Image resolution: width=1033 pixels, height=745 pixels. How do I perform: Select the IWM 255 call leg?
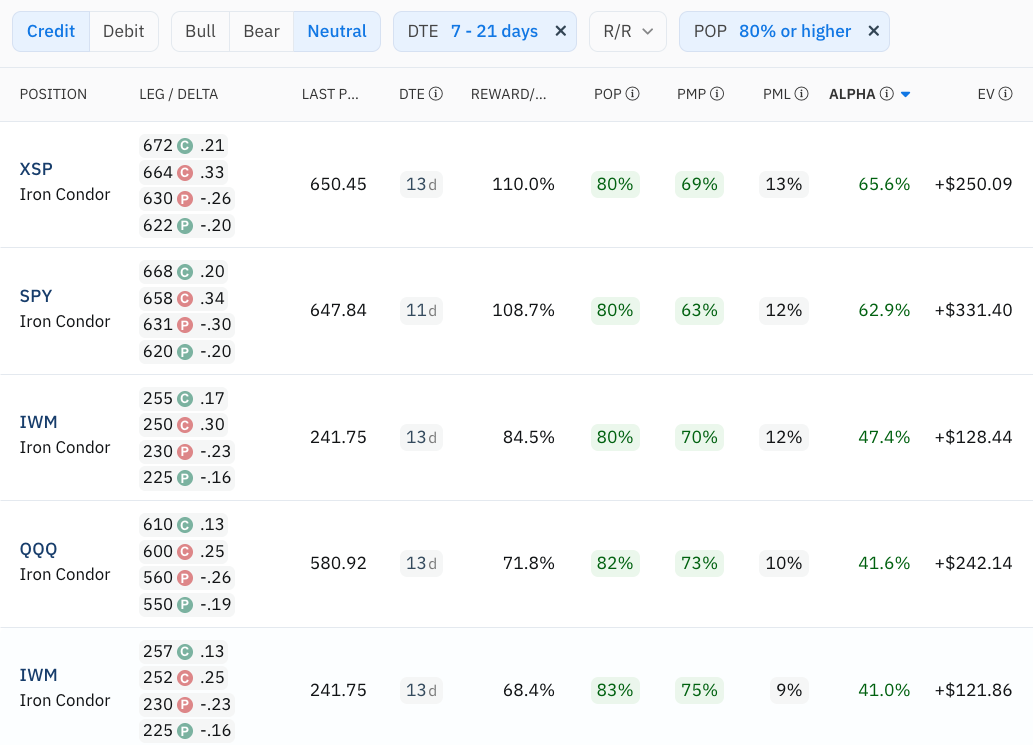pos(184,399)
